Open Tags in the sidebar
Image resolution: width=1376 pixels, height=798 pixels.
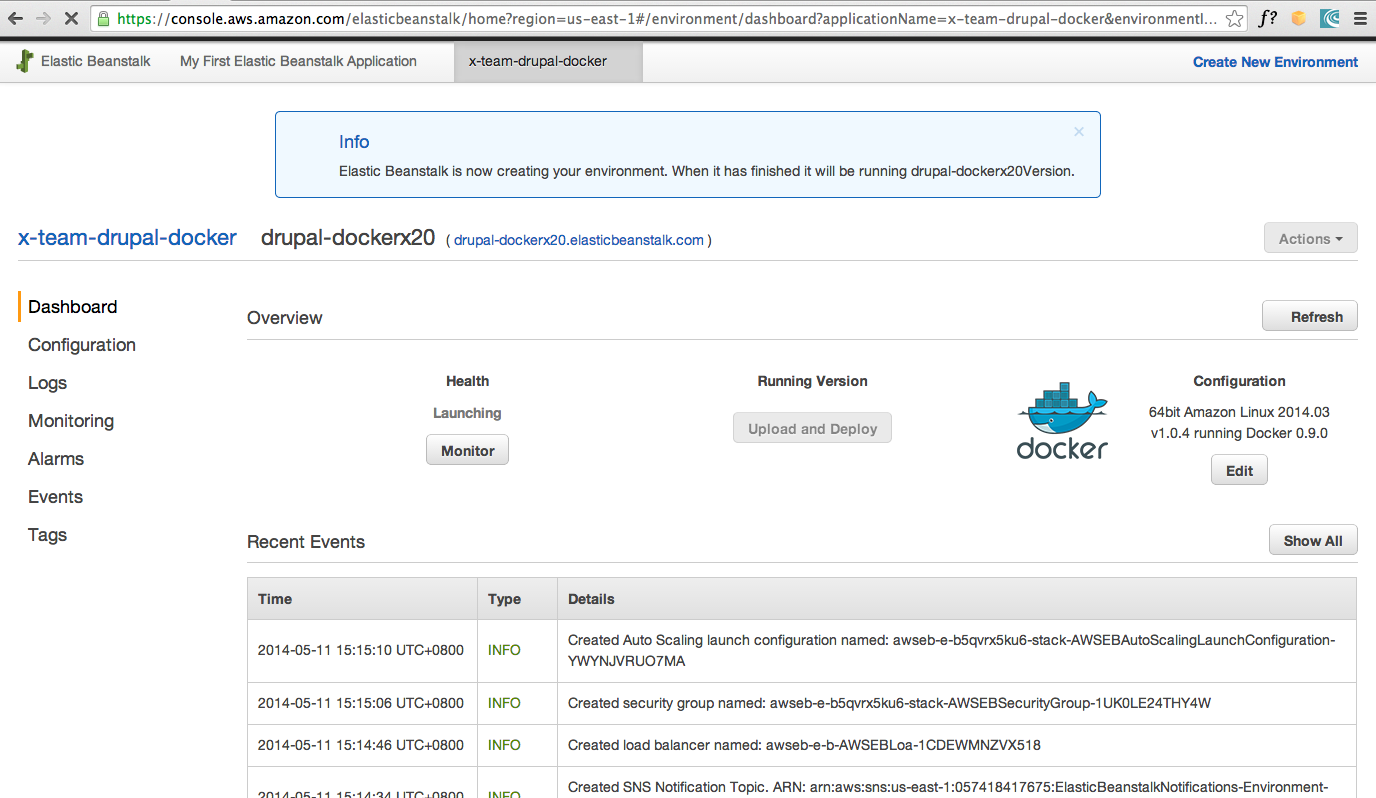47,535
